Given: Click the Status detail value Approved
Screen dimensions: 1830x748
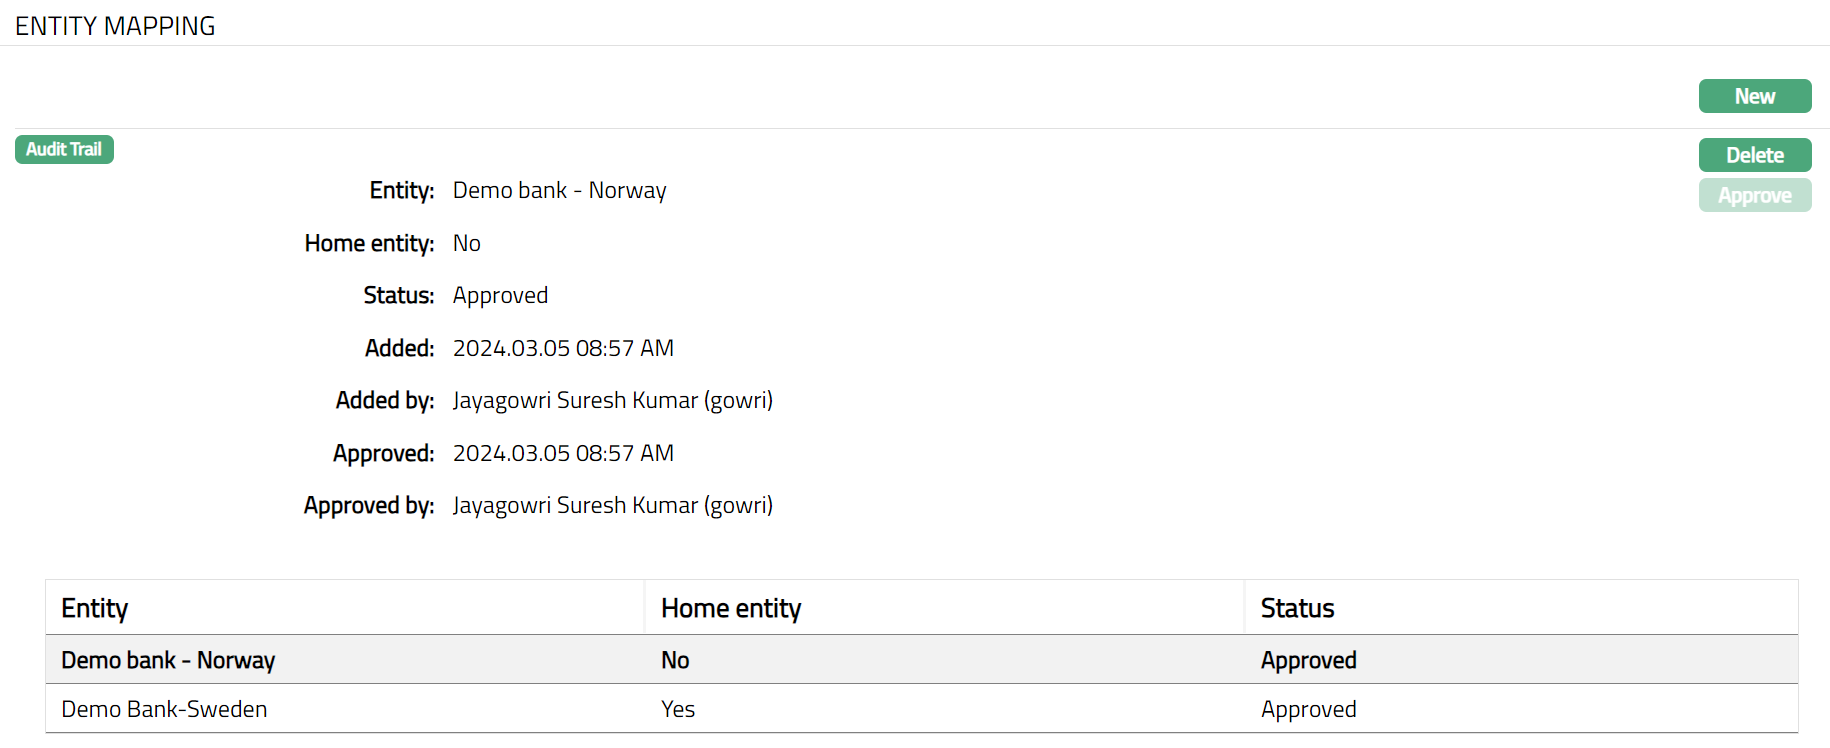Looking at the screenshot, I should coord(500,295).
